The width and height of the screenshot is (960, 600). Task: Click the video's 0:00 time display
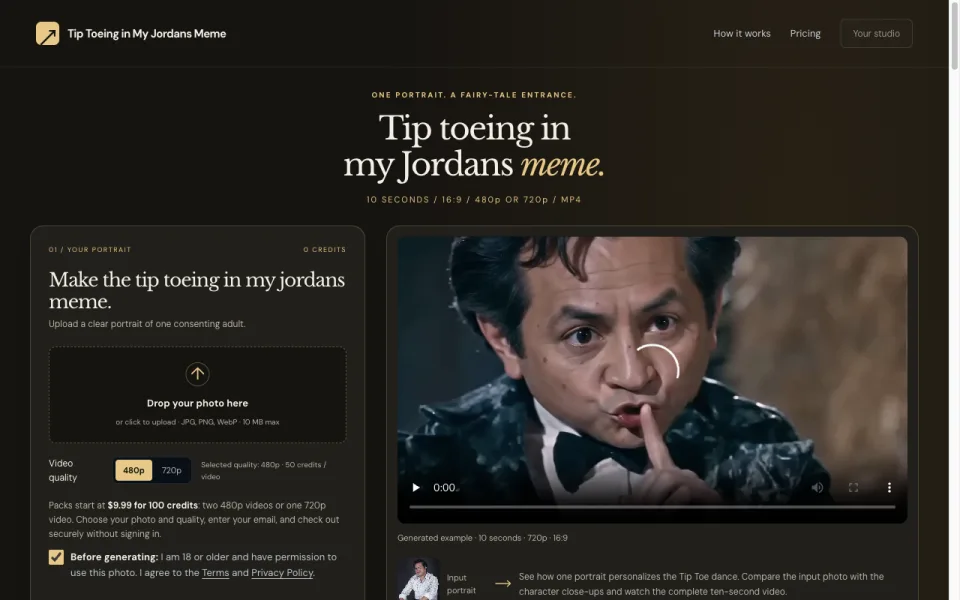444,488
